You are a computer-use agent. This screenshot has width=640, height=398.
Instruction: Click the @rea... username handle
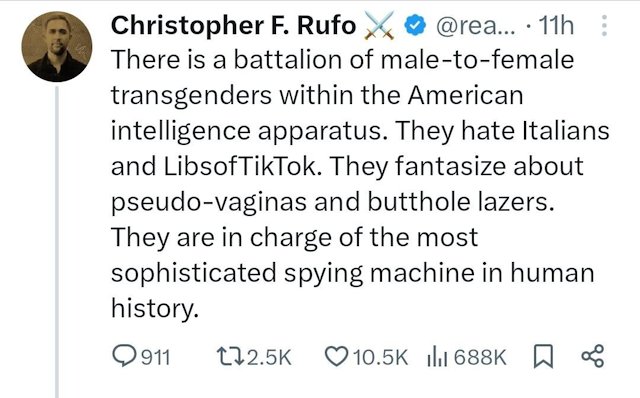[476, 27]
